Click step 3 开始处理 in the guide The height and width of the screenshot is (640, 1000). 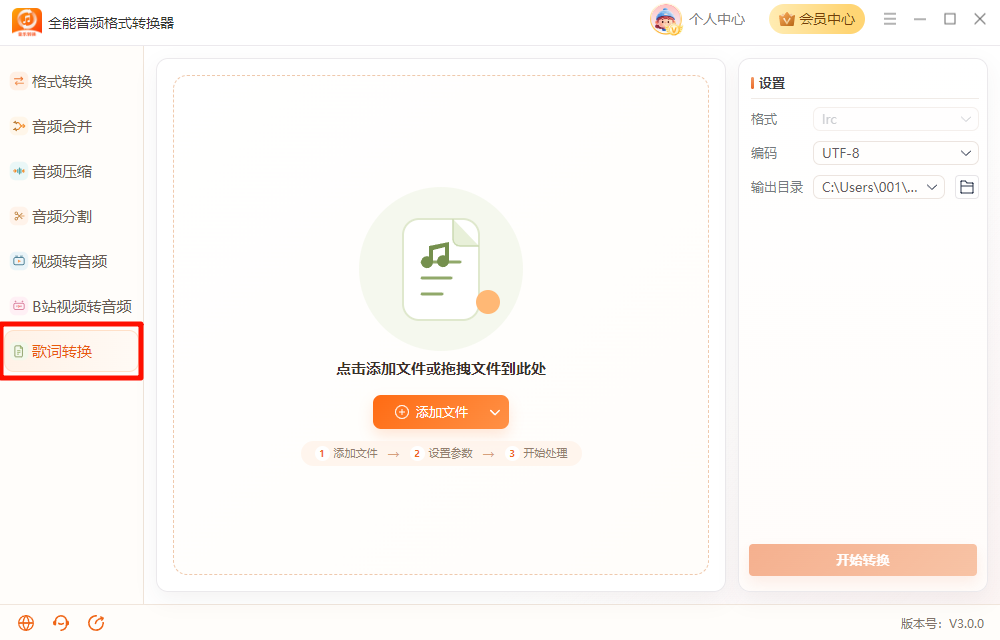[x=538, y=453]
